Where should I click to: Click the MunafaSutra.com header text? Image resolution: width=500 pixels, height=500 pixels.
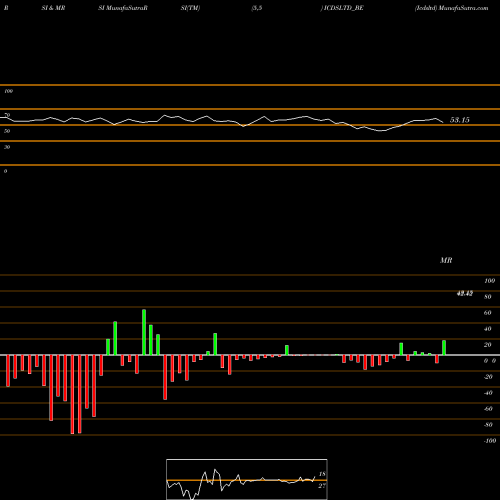tap(463, 8)
